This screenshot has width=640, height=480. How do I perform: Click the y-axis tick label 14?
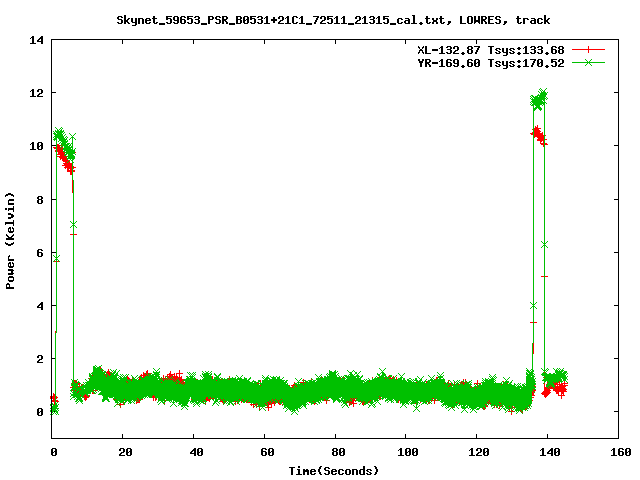pos(36,40)
